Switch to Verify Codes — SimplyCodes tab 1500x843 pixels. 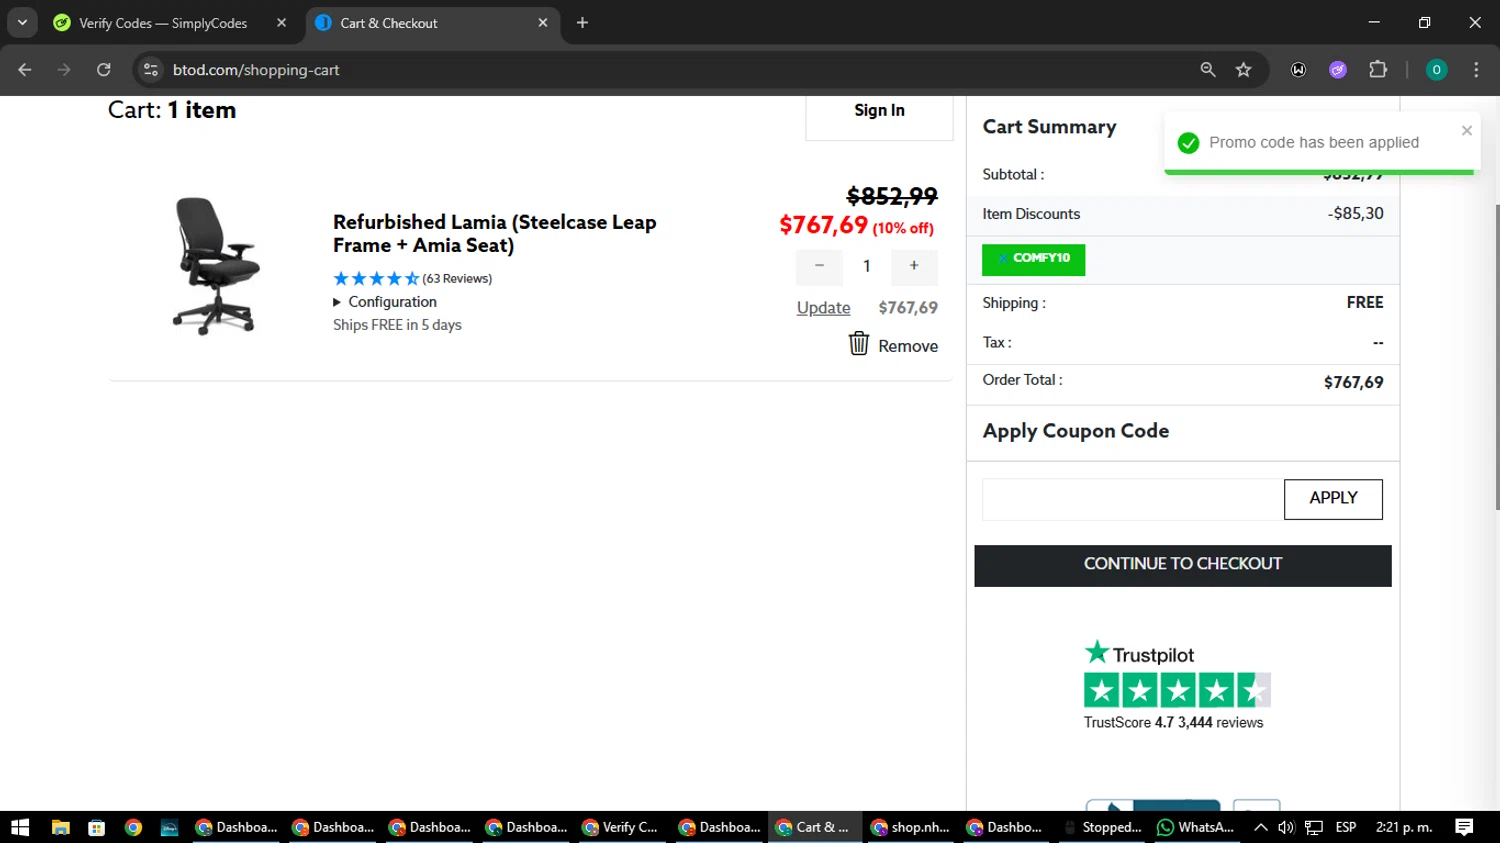pyautogui.click(x=163, y=23)
